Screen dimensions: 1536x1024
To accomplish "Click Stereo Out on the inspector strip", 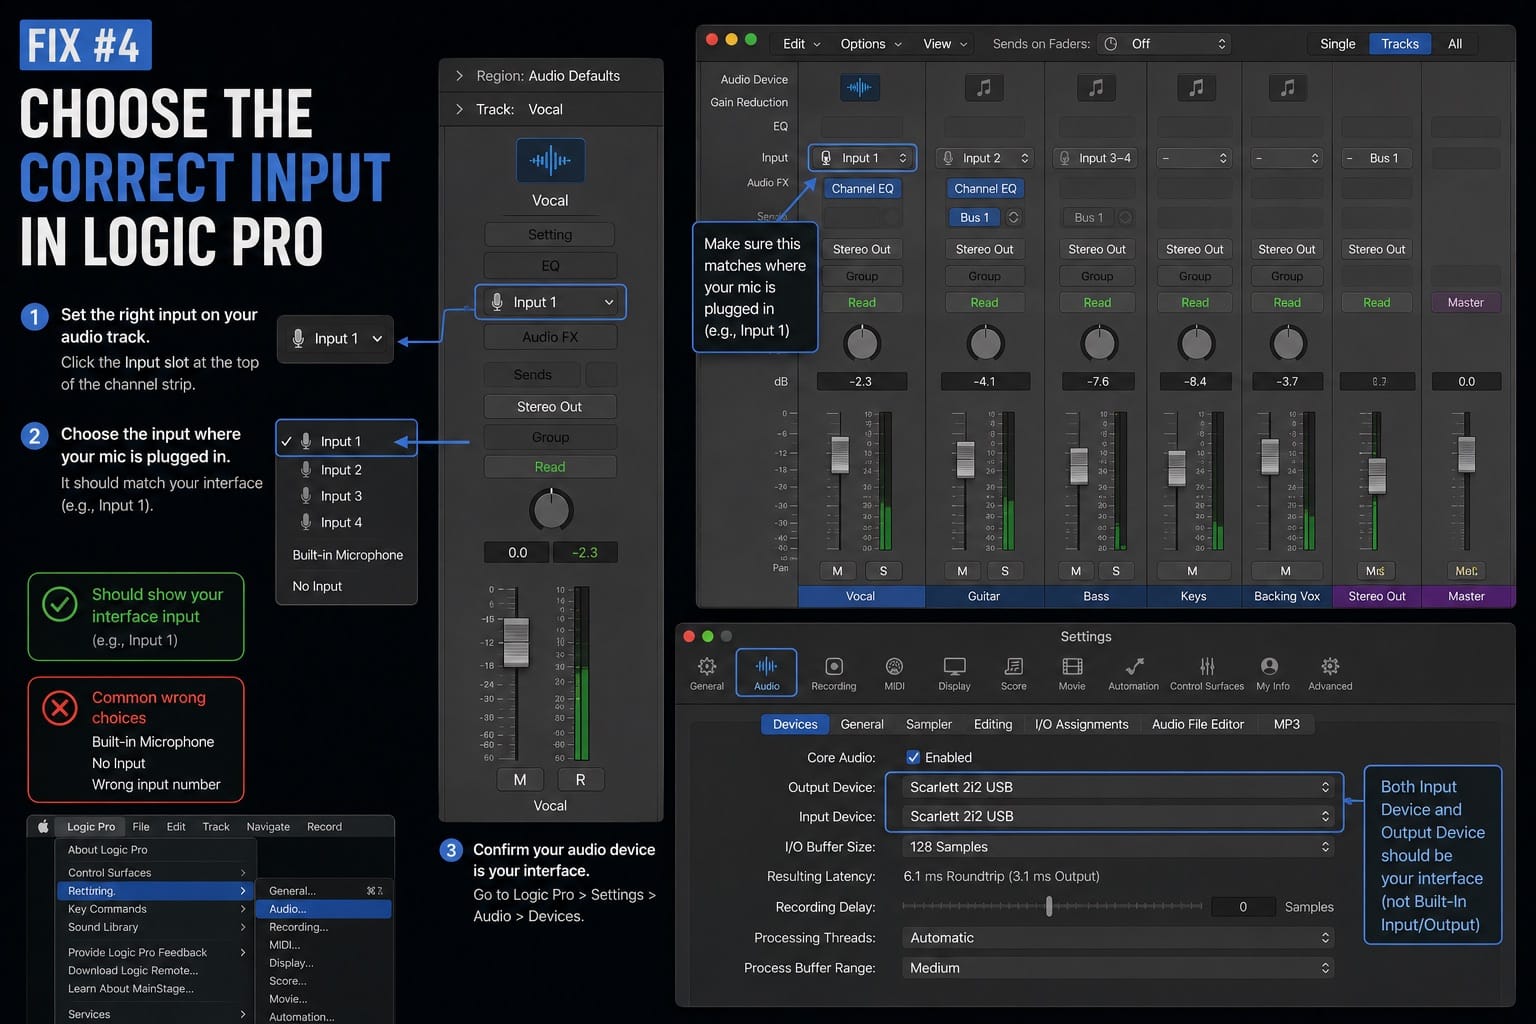I will tap(550, 407).
